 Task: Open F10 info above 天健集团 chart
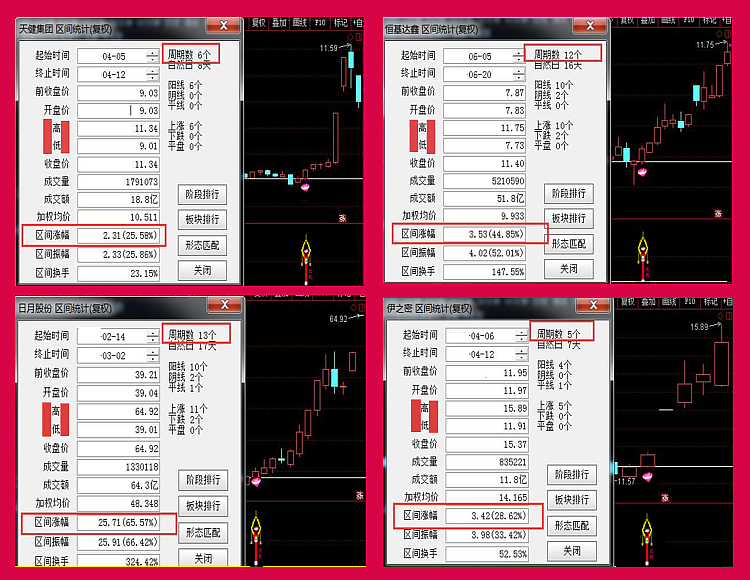tap(321, 22)
